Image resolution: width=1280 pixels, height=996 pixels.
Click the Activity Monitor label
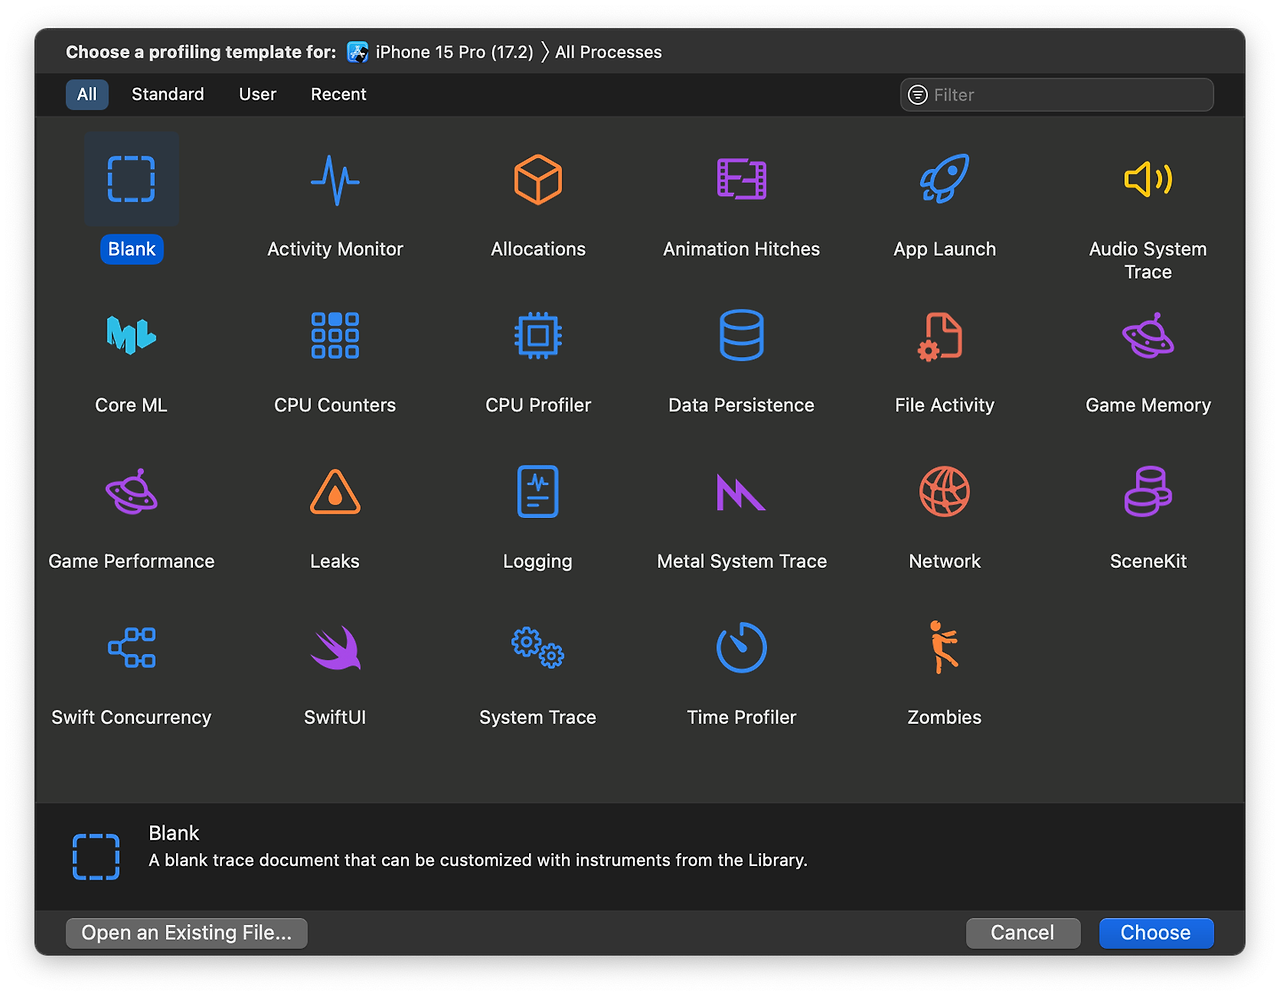click(x=335, y=249)
